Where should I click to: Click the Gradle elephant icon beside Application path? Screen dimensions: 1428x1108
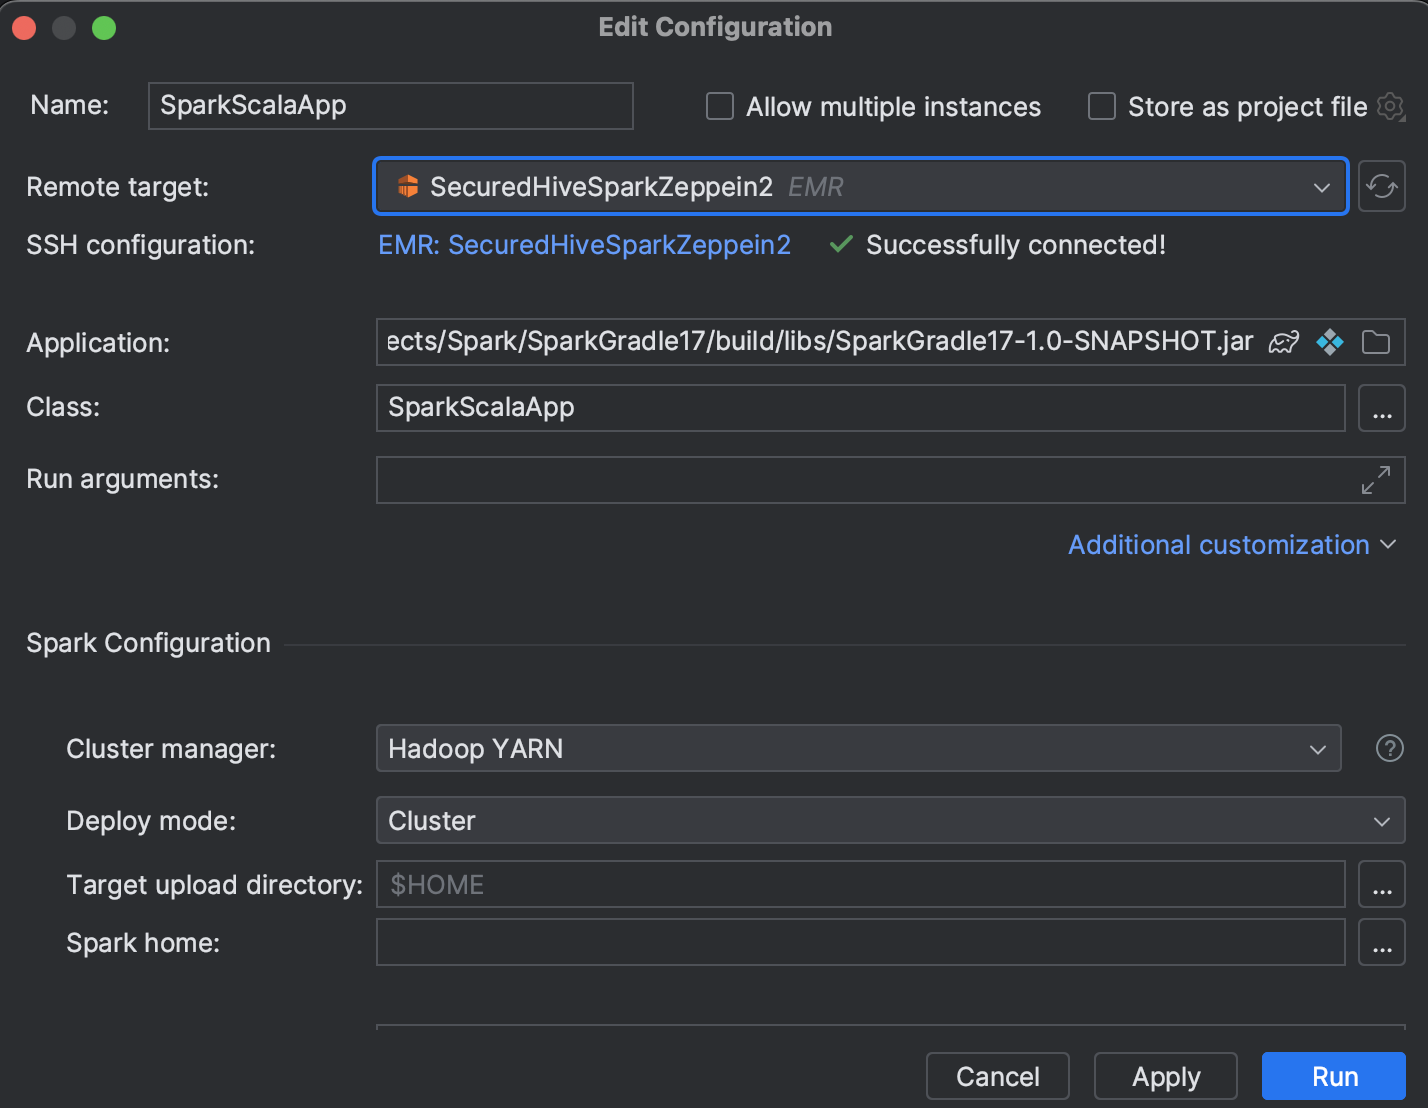1284,341
